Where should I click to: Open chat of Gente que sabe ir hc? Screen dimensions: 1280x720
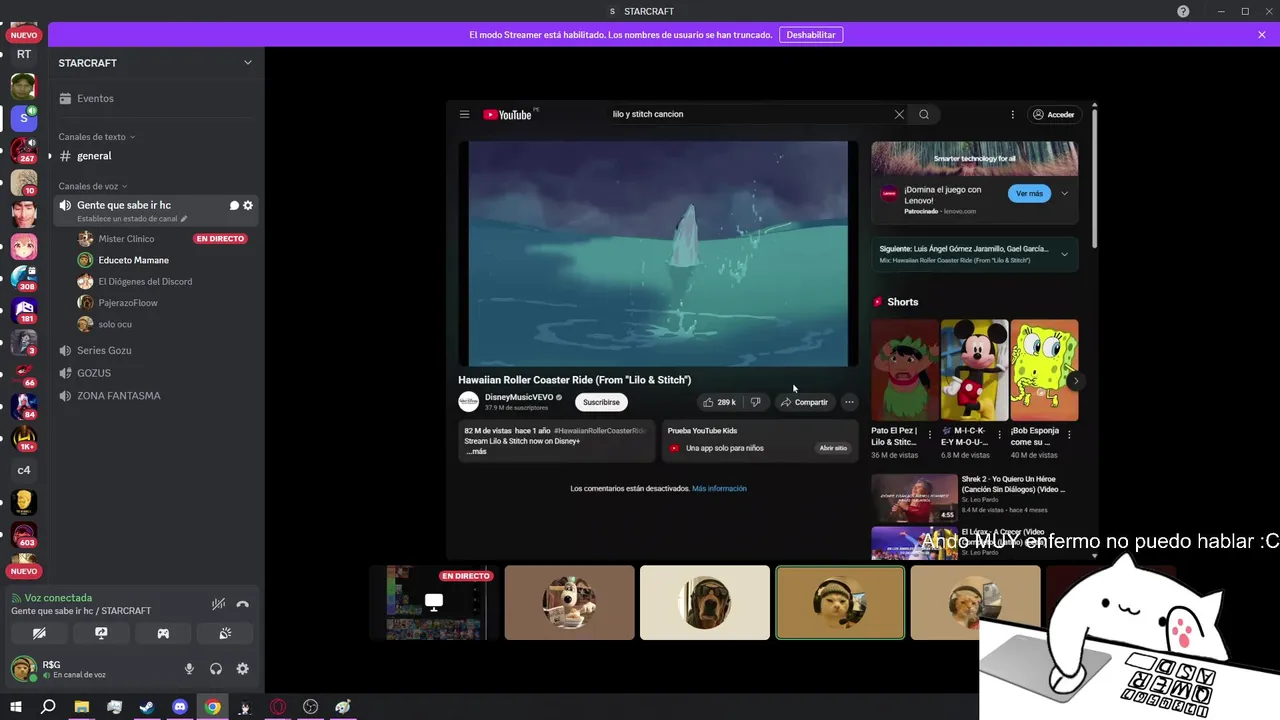pyautogui.click(x=234, y=205)
